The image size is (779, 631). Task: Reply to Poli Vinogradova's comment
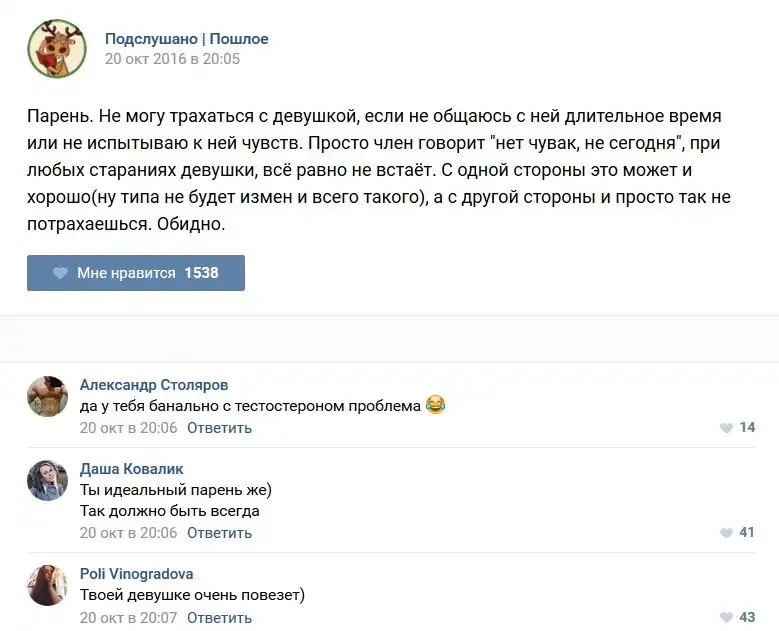click(219, 618)
